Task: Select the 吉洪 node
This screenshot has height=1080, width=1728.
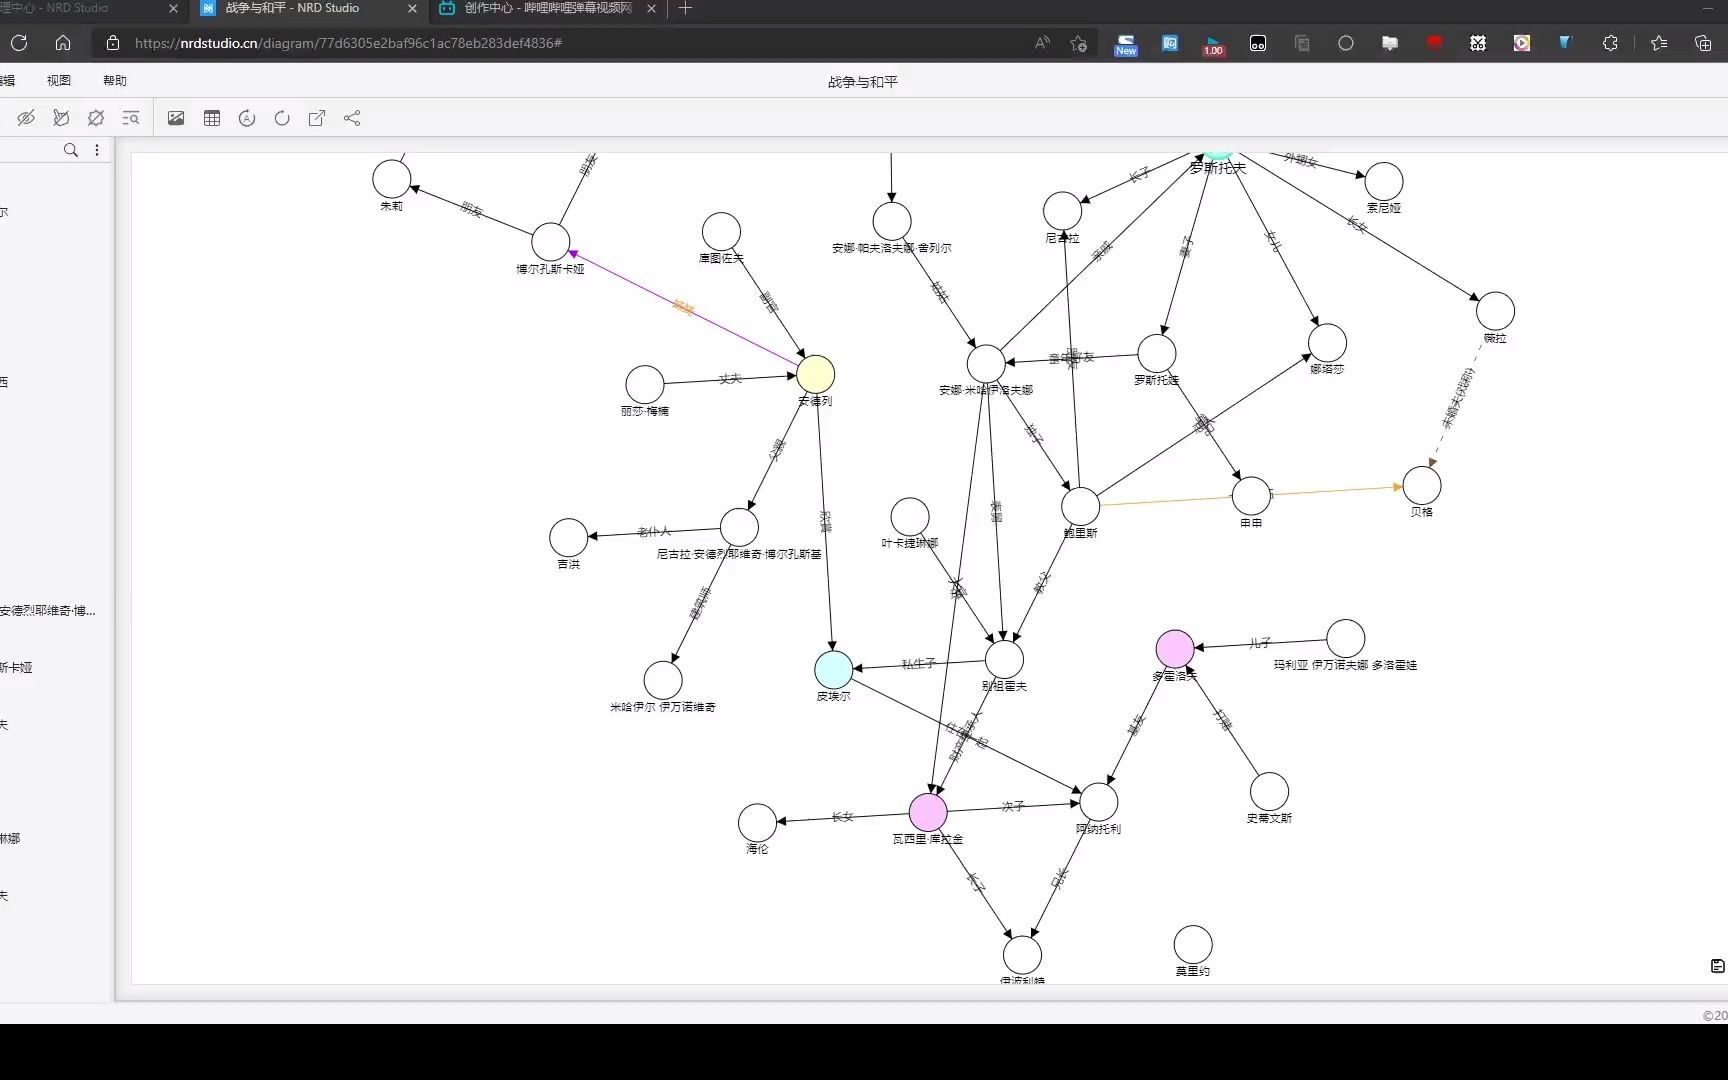Action: [x=568, y=538]
